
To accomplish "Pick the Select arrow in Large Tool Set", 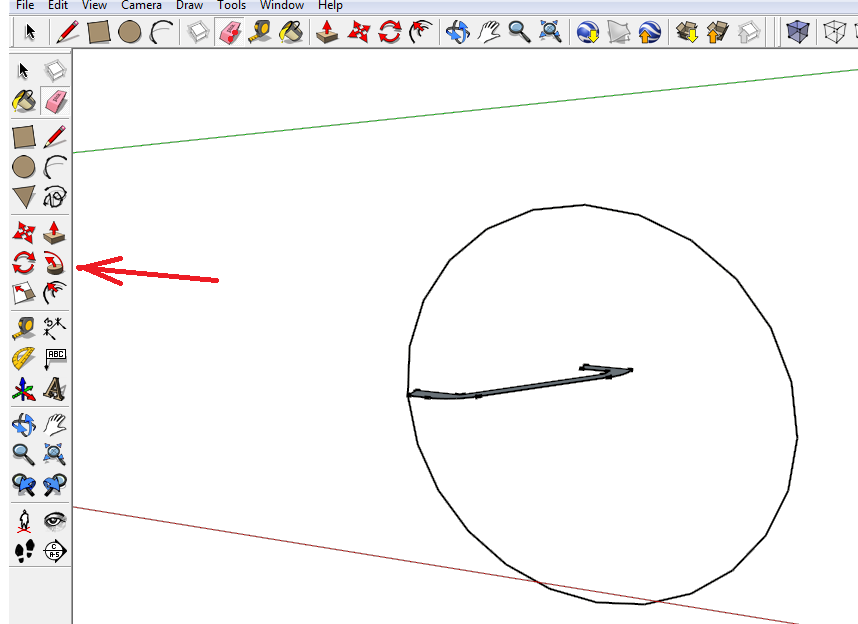I will (24, 71).
